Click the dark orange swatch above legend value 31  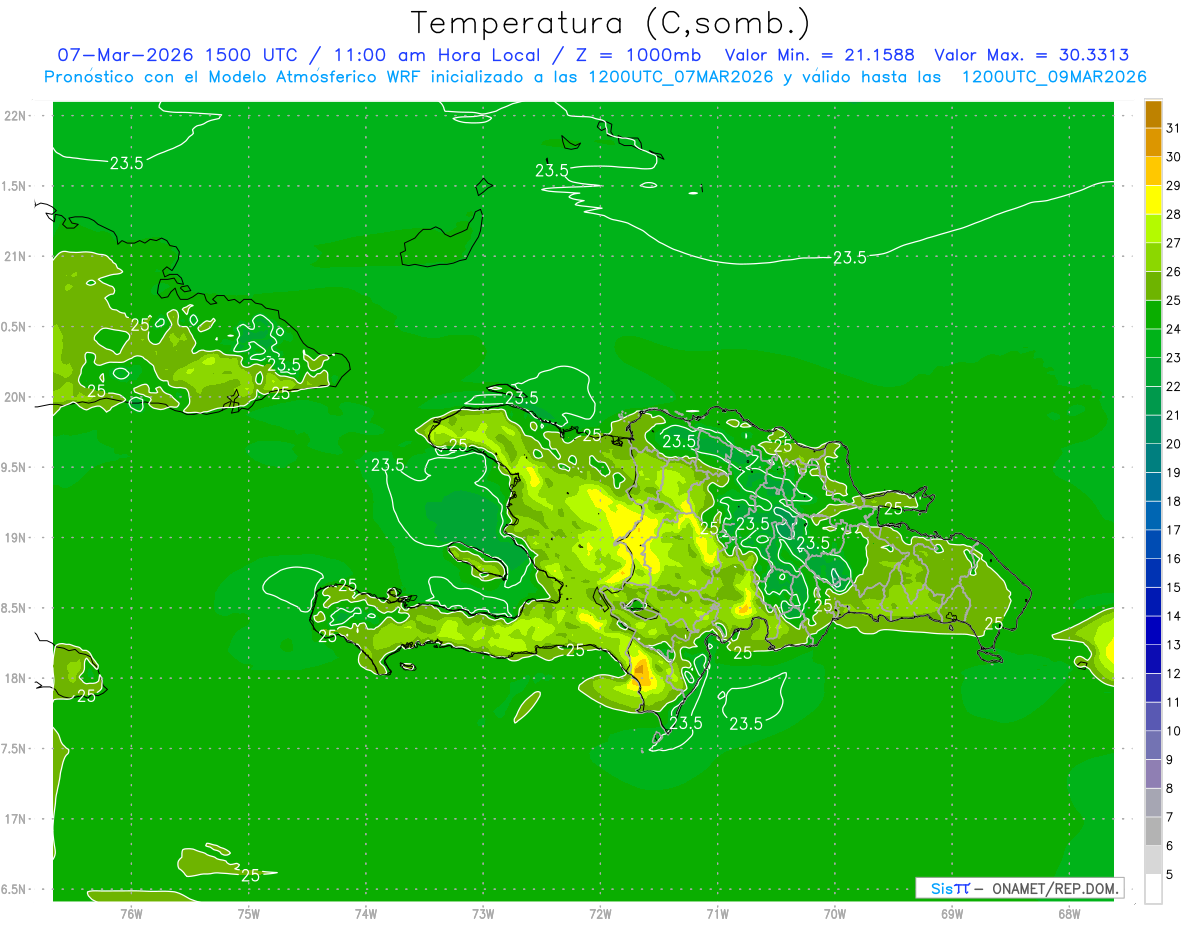tap(1153, 114)
